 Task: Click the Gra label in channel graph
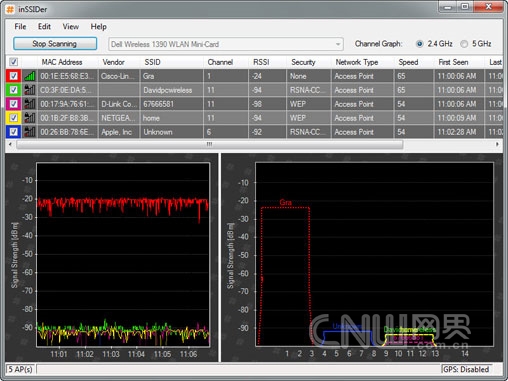pos(286,202)
